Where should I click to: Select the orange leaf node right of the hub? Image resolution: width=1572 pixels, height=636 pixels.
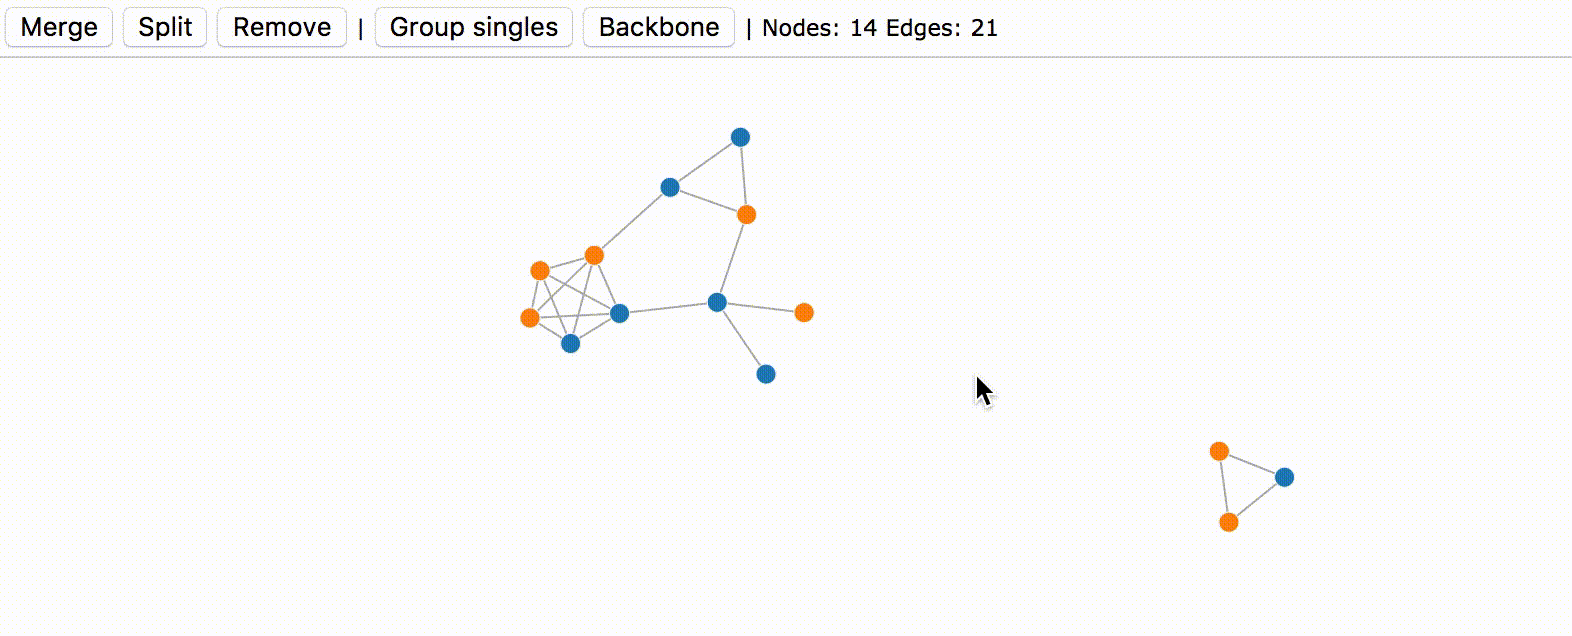804,313
